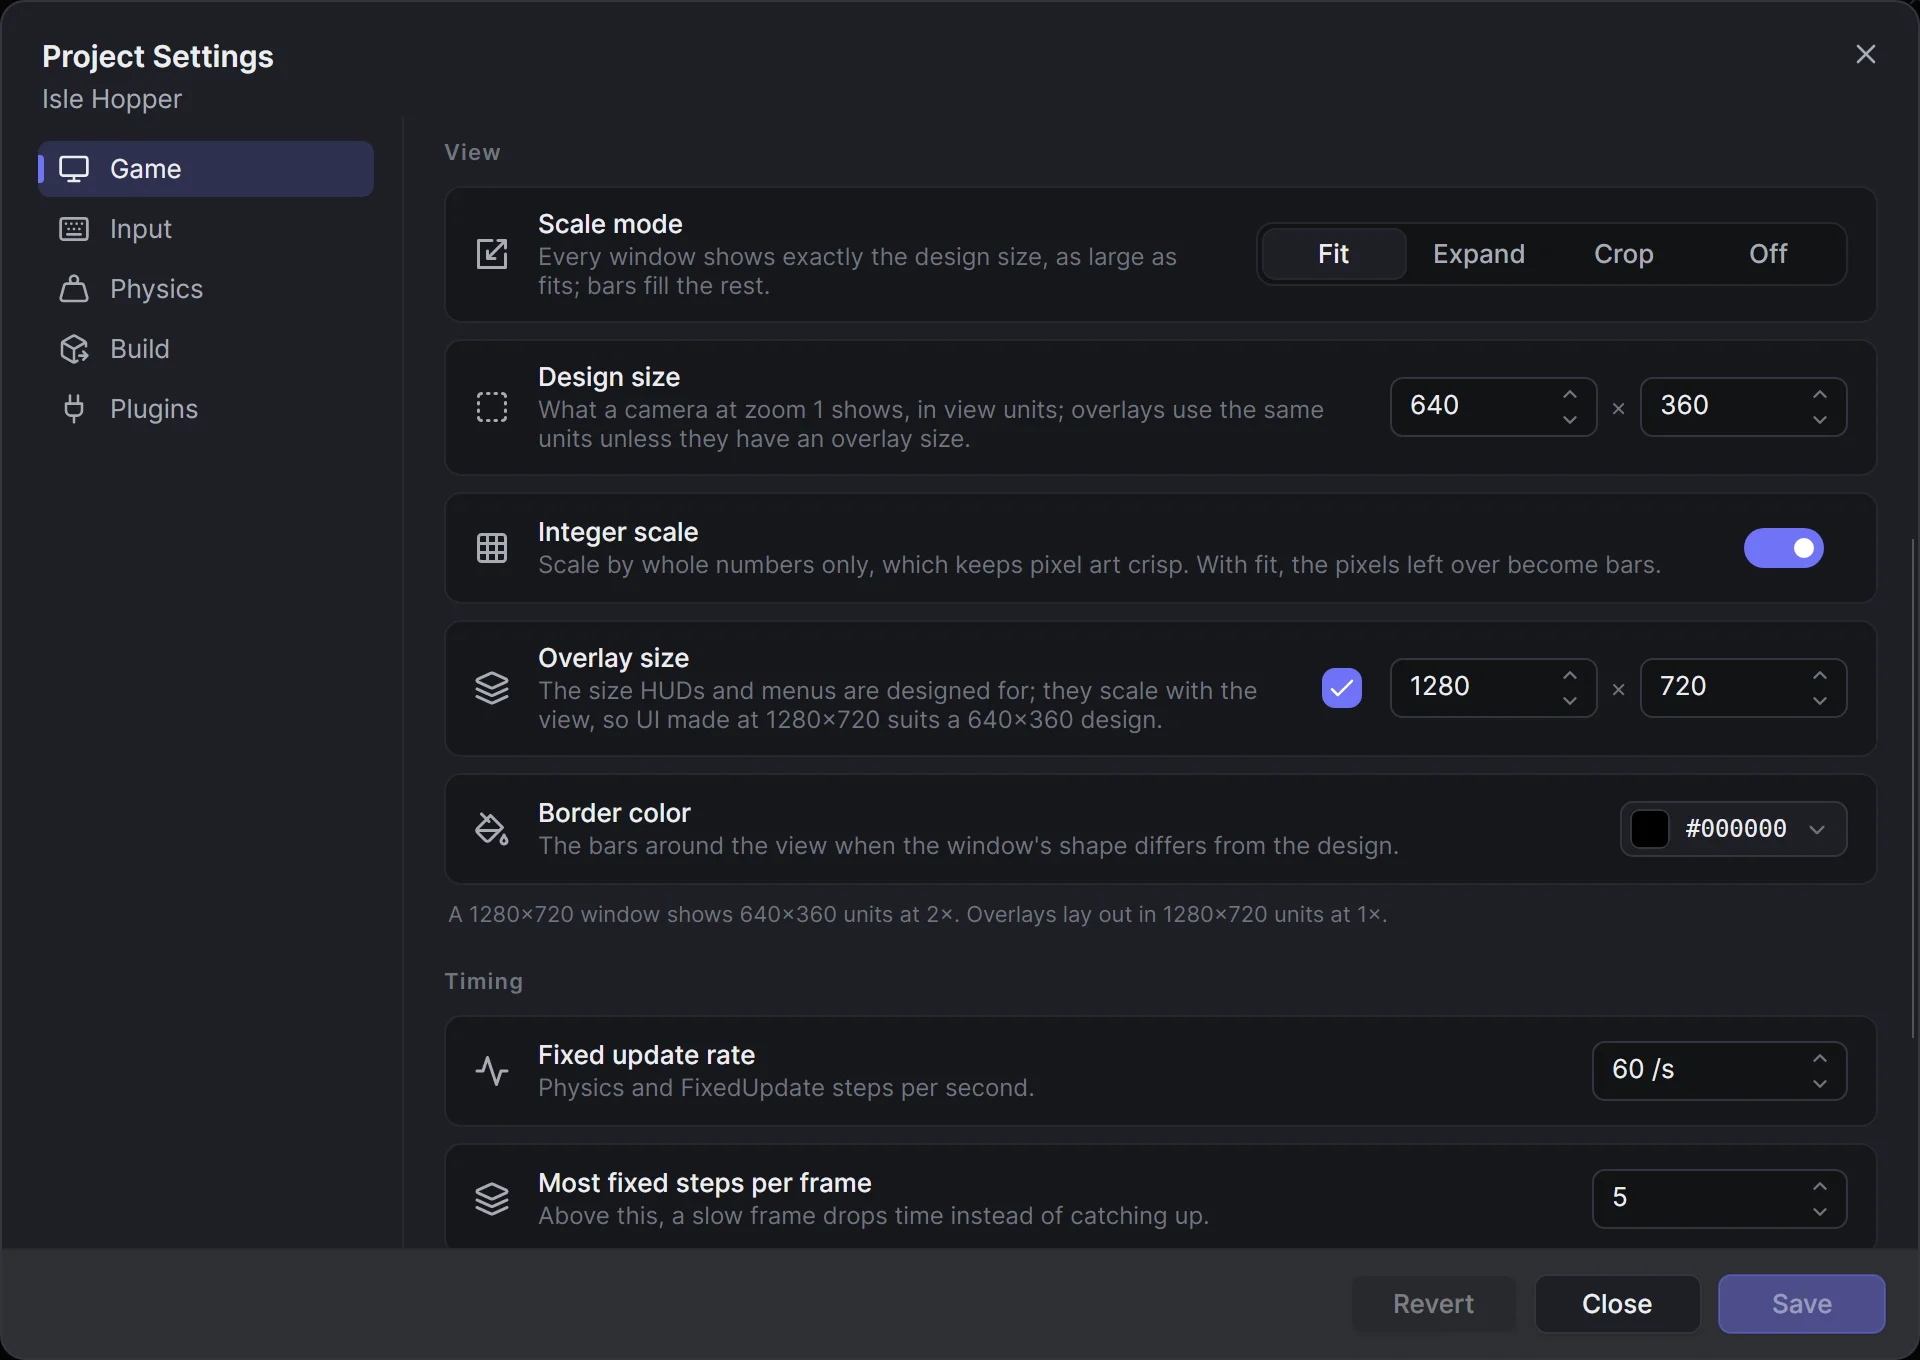Viewport: 1920px width, 1360px height.
Task: Switch to the Physics settings tab
Action: coord(206,289)
